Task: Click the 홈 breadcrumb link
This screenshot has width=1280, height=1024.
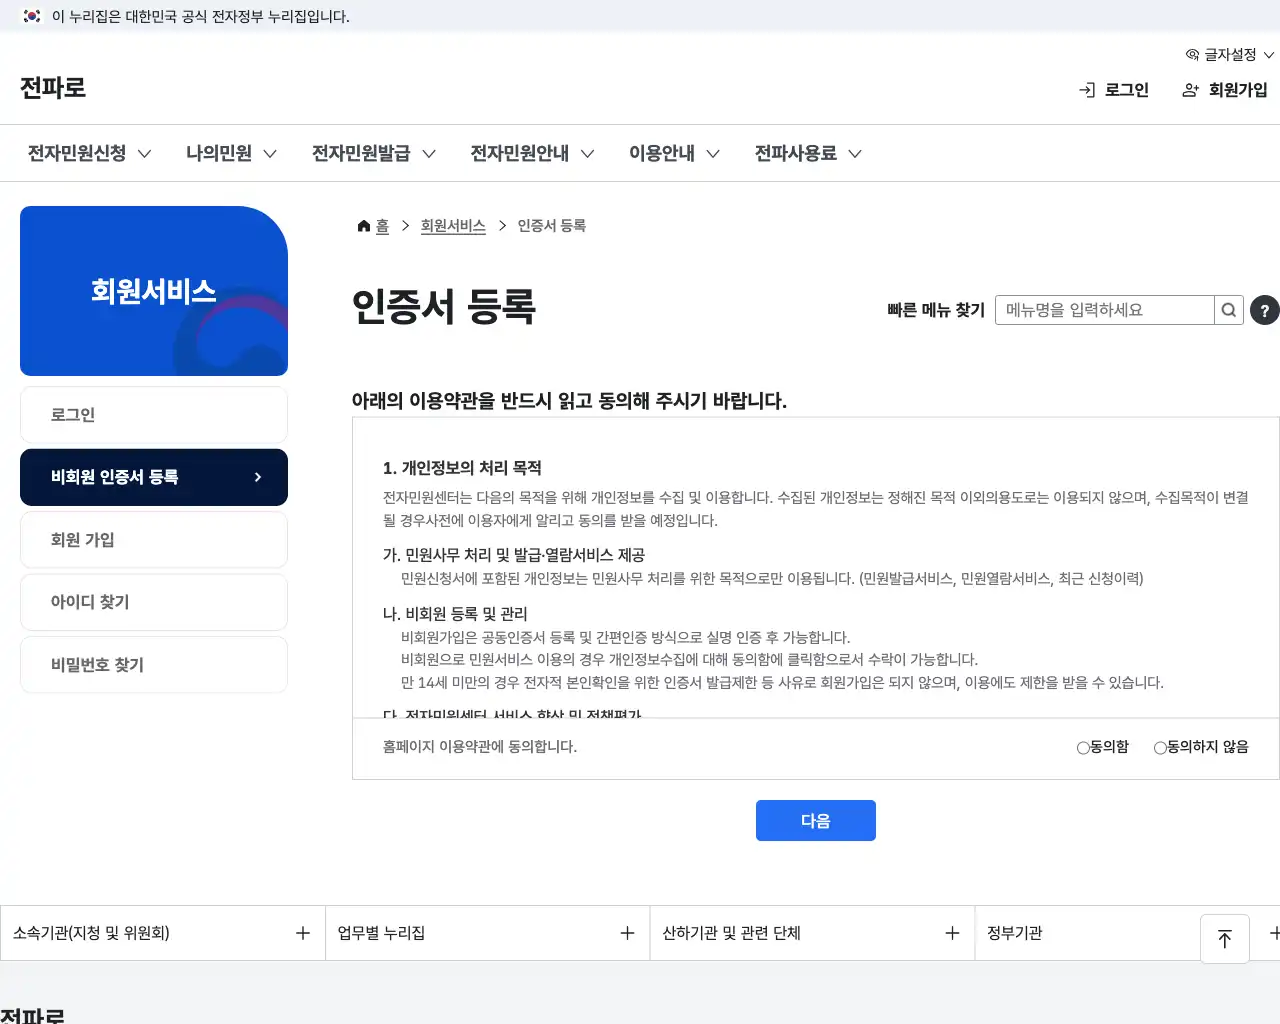Action: [382, 226]
